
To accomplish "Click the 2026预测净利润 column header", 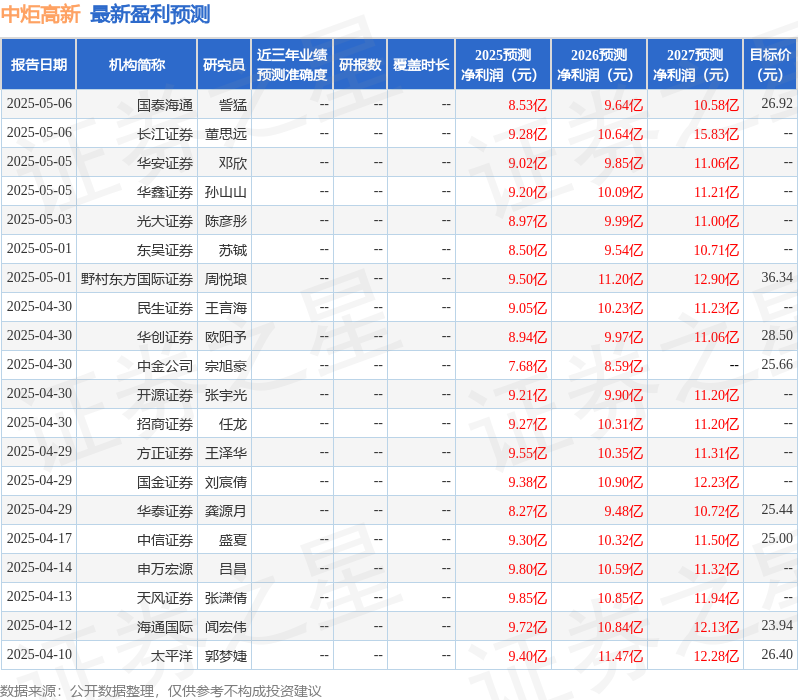I will (599, 64).
